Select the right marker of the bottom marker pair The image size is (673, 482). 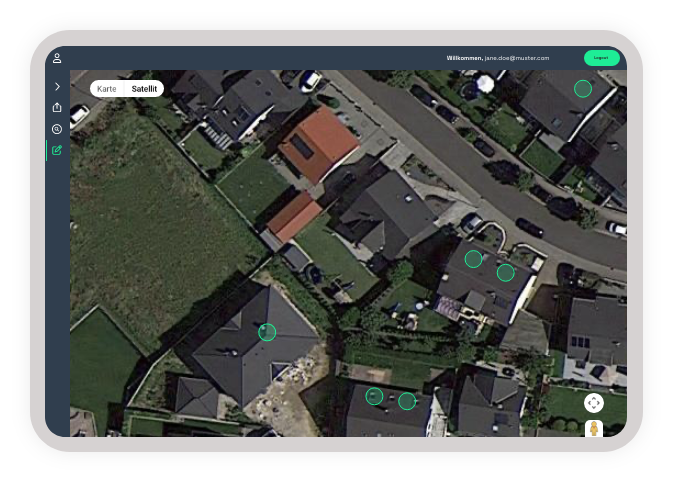click(x=407, y=401)
